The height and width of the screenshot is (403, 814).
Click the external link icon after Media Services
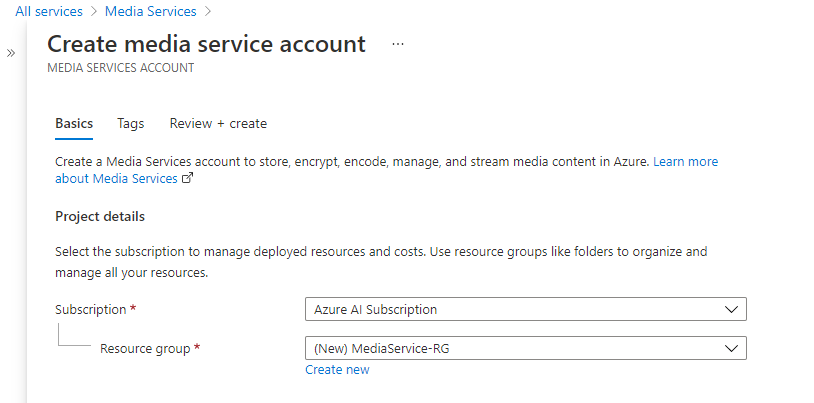pos(187,179)
